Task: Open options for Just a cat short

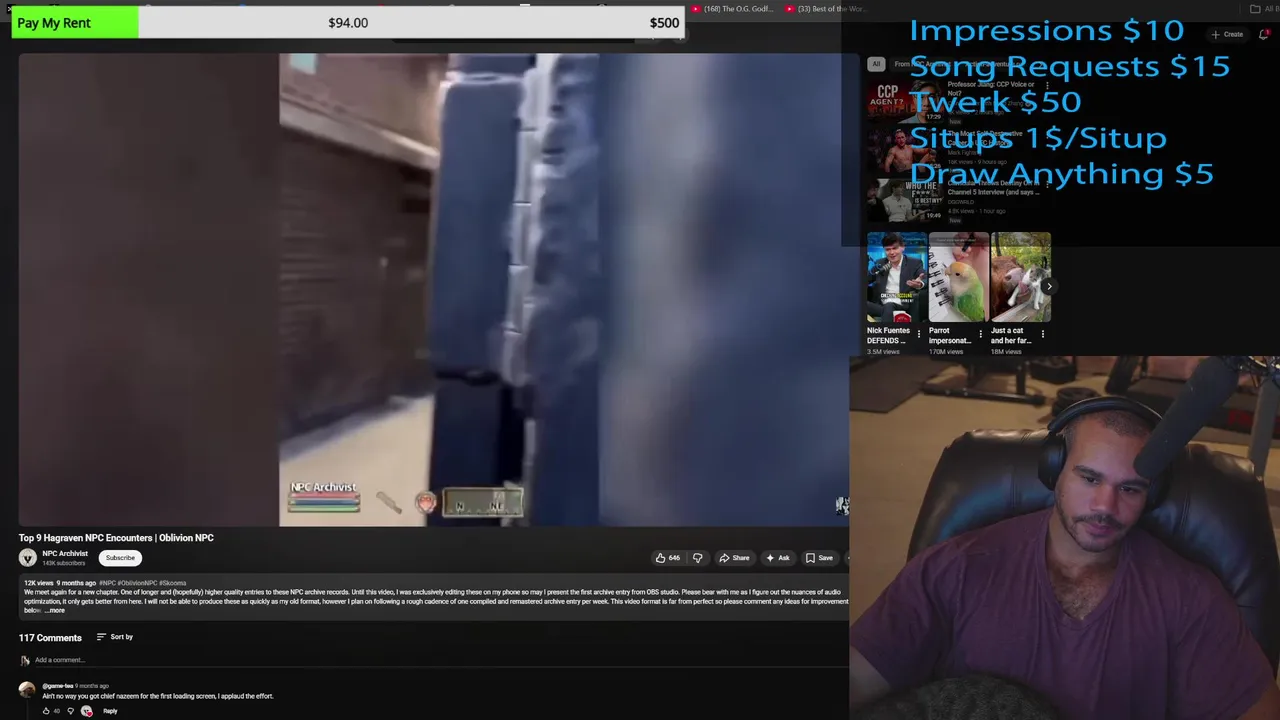Action: [x=1043, y=334]
